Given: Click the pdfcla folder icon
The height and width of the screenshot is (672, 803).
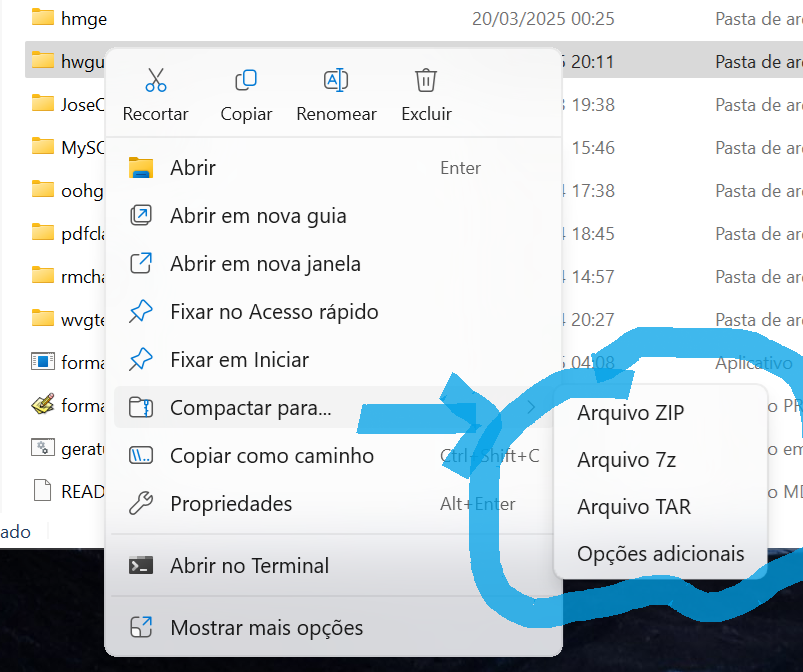Looking at the screenshot, I should click(x=43, y=233).
